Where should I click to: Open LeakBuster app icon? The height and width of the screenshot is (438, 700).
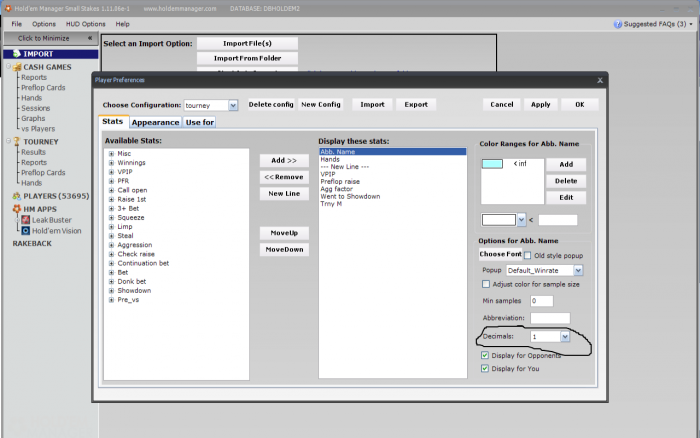(26, 219)
